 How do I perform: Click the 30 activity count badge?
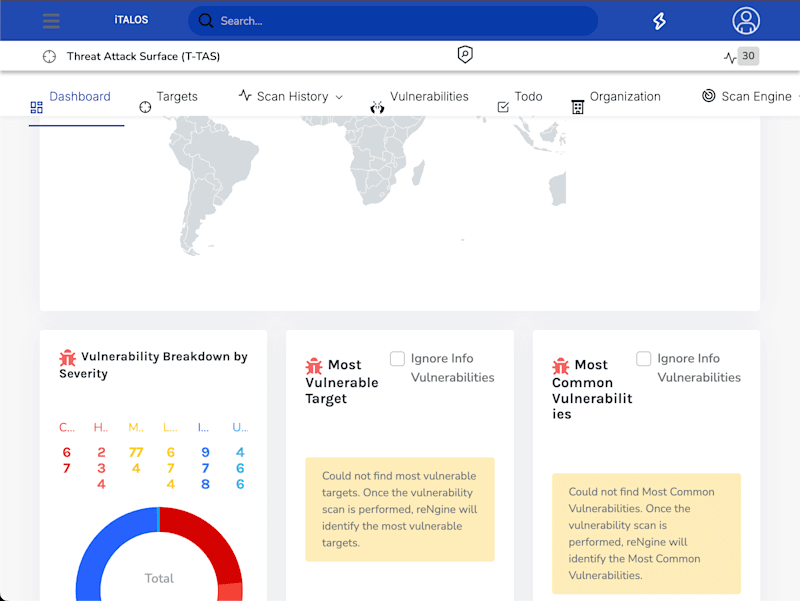[748, 56]
